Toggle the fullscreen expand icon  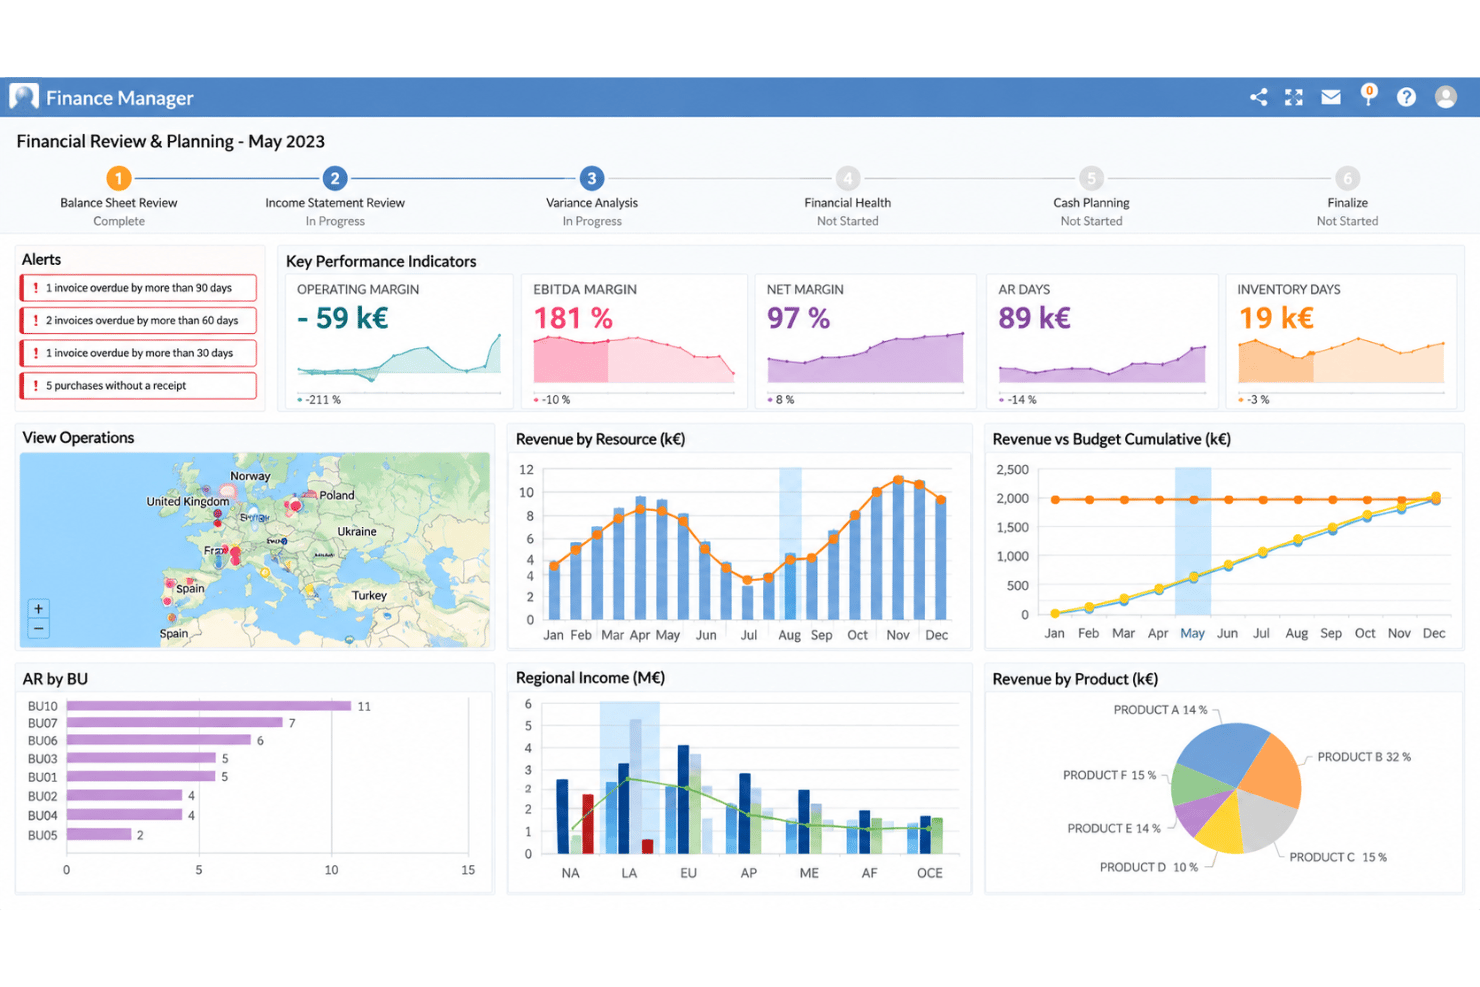click(1294, 97)
